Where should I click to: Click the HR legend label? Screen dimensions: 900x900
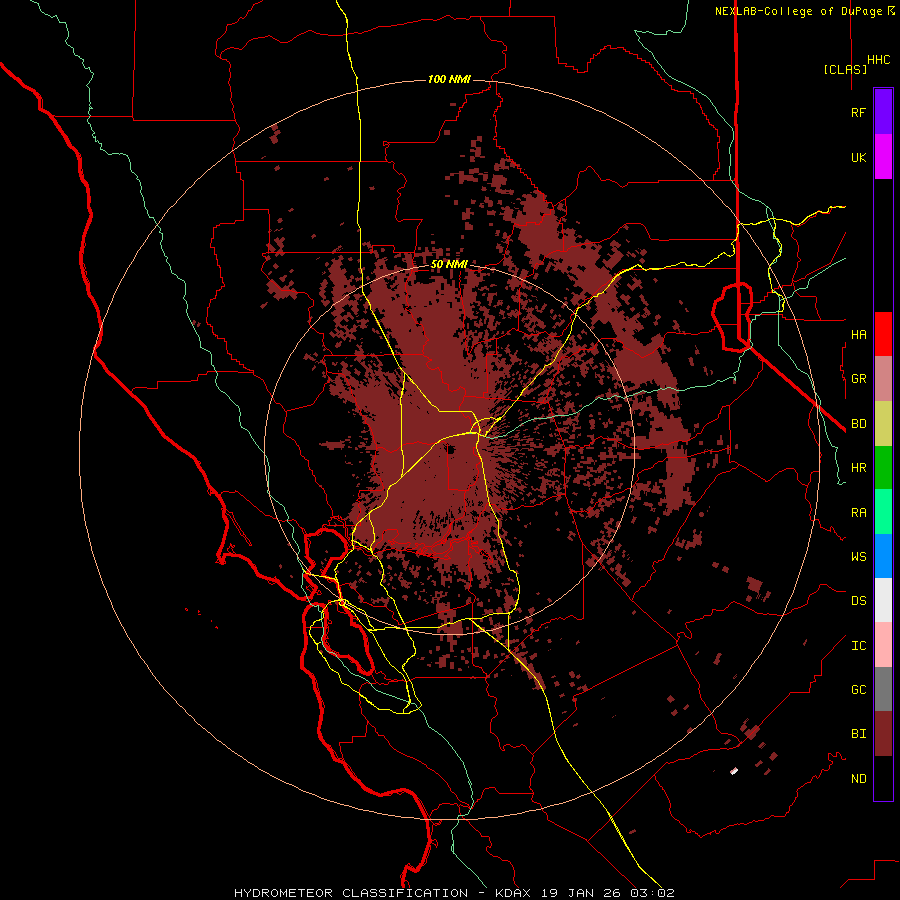[x=858, y=468]
